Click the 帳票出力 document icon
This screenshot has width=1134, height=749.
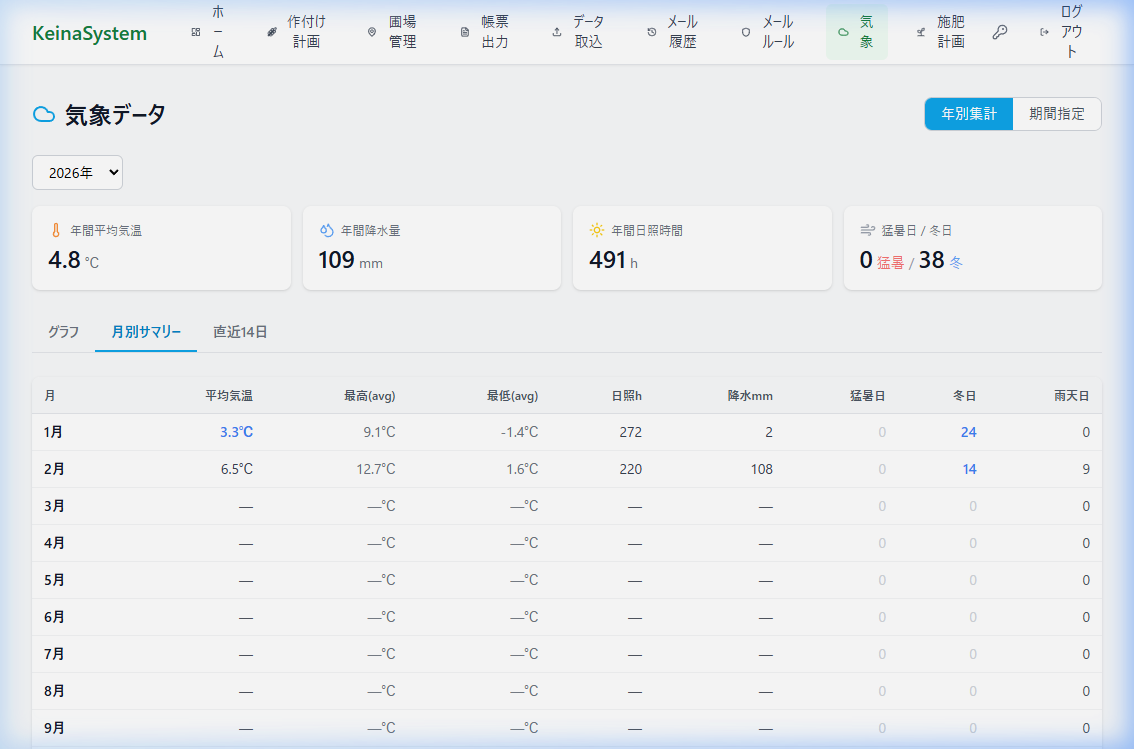464,32
